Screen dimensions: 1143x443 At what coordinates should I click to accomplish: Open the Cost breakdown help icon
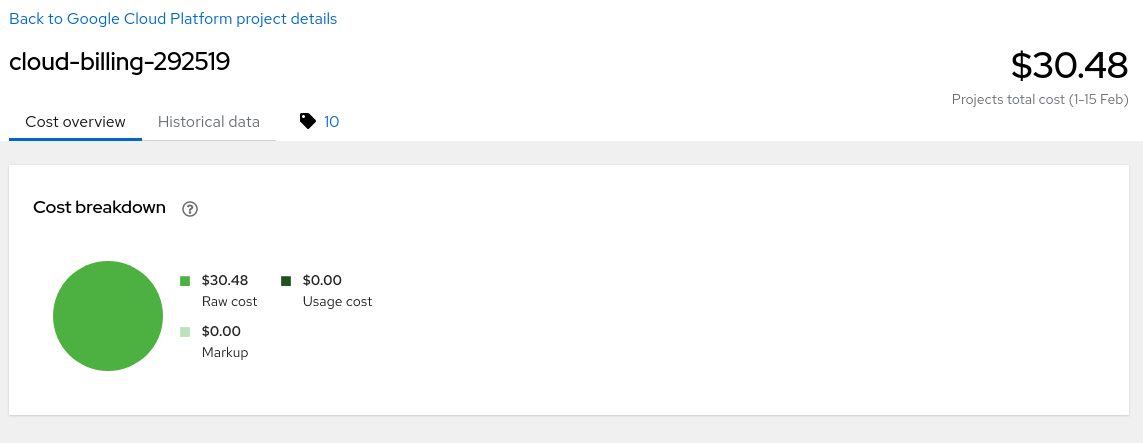pos(190,209)
